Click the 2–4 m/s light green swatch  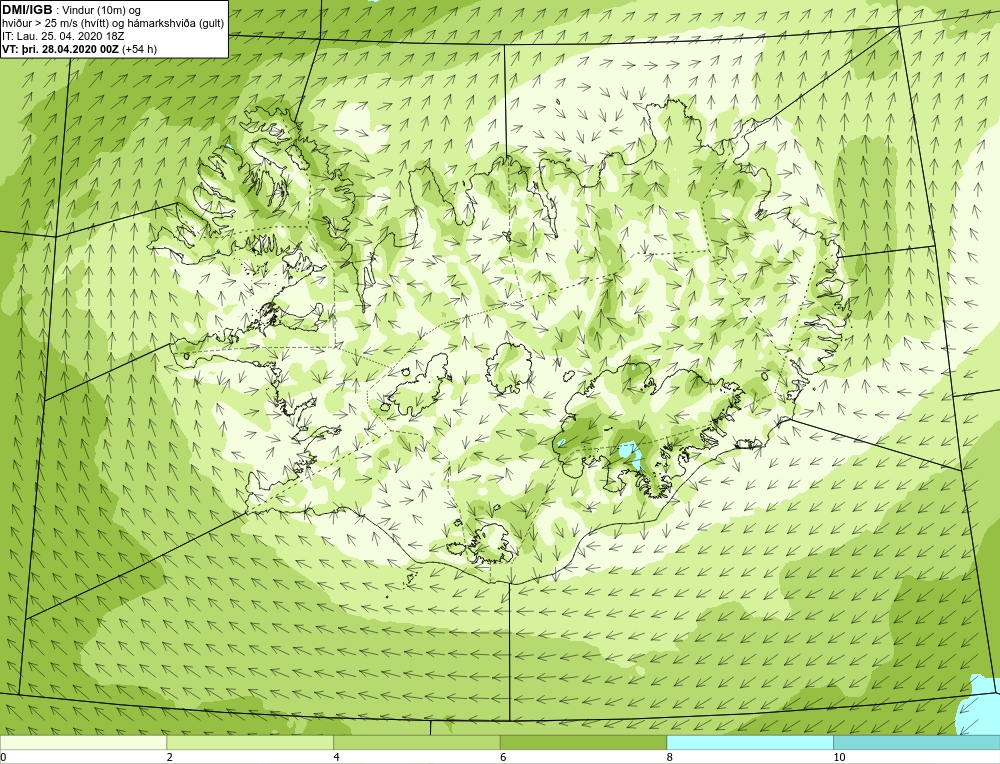coord(250,742)
